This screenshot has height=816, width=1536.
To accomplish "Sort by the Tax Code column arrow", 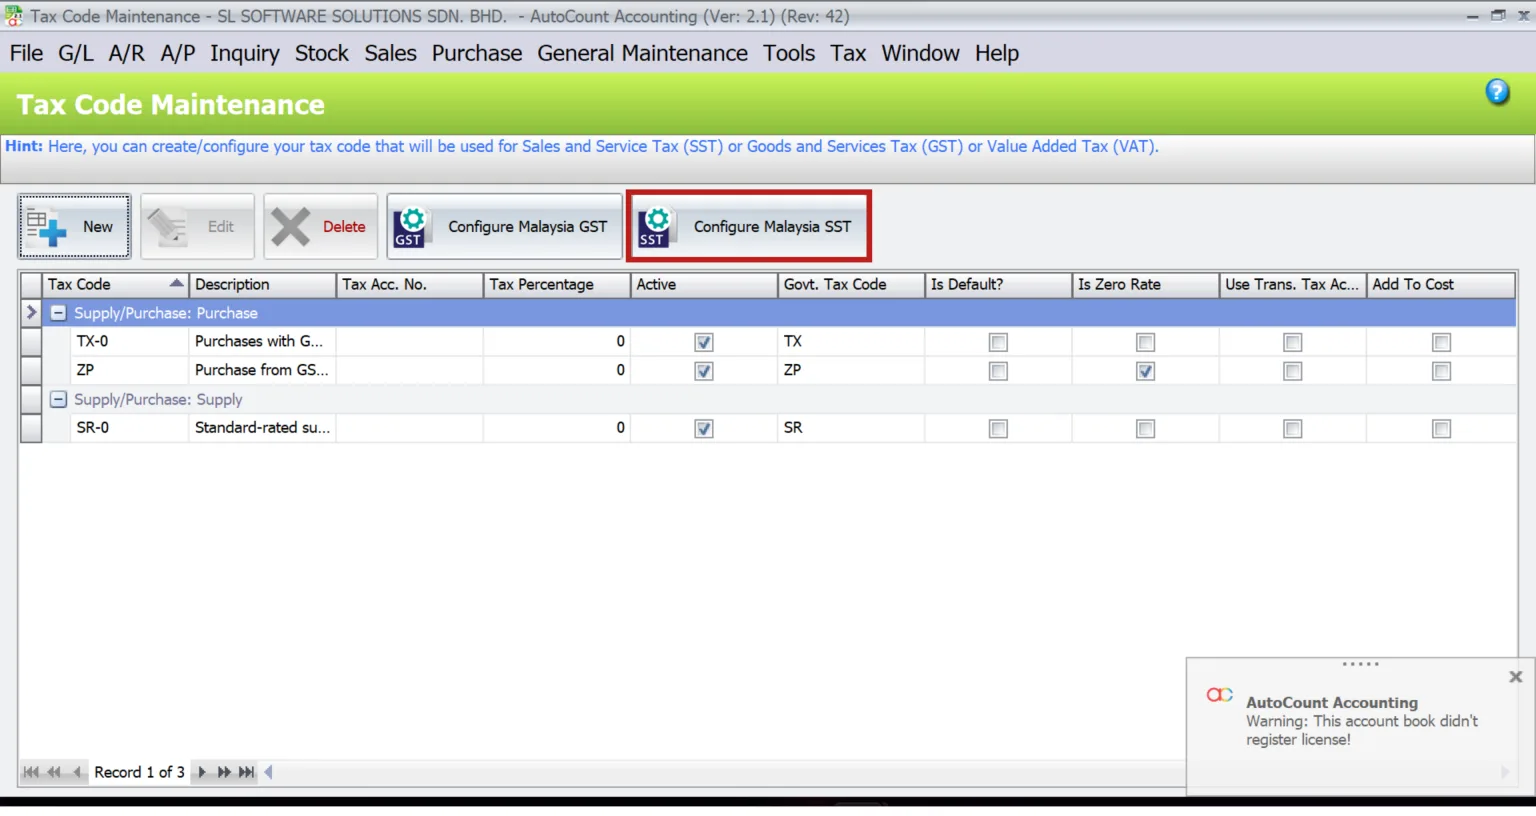I will [174, 284].
